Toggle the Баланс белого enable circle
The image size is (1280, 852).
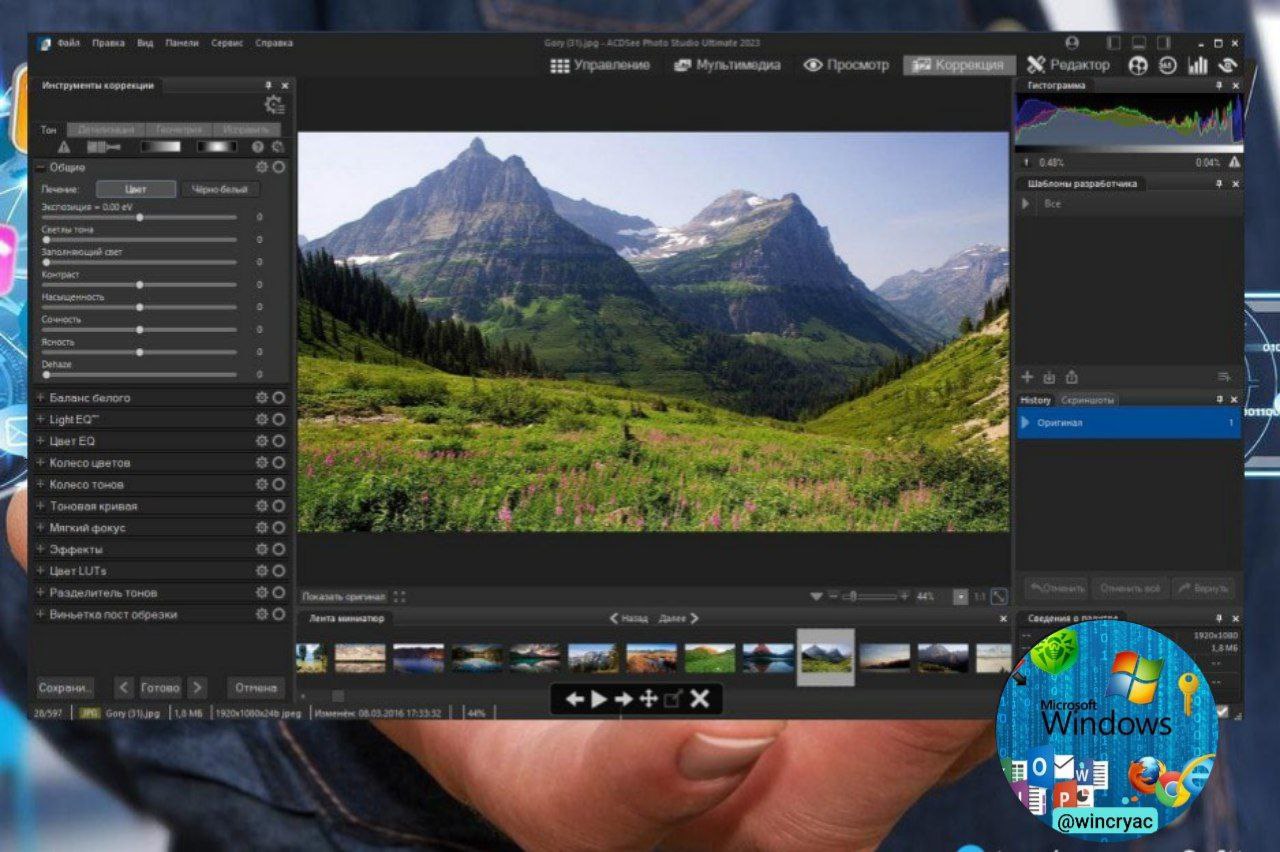[279, 398]
